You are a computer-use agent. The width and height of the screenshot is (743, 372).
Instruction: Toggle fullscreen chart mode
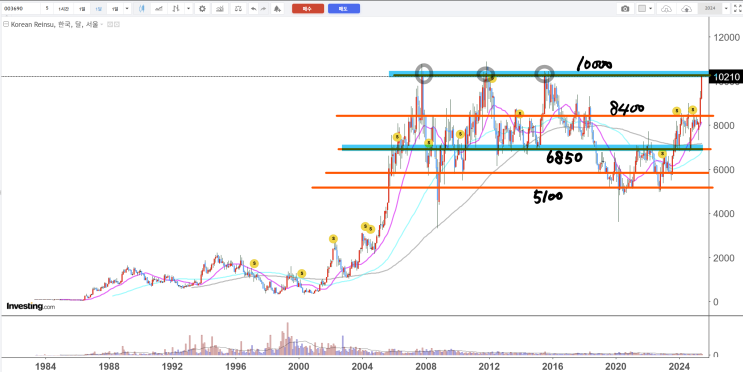point(737,9)
